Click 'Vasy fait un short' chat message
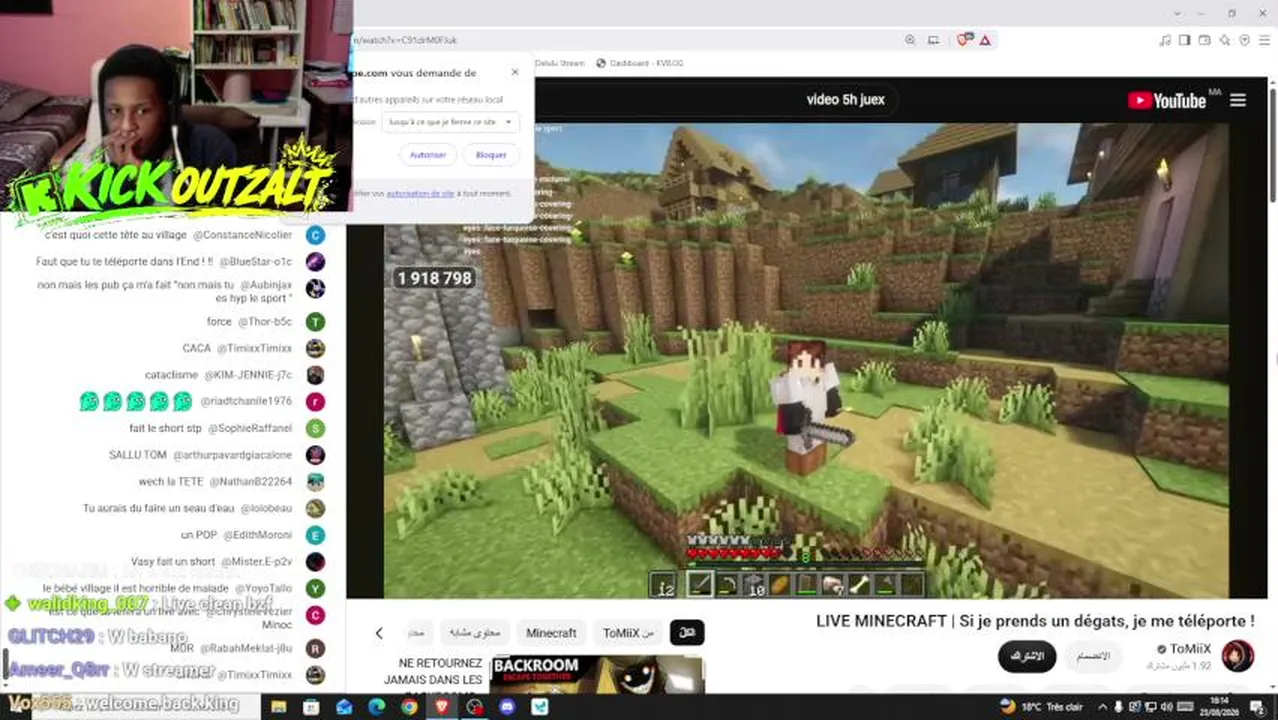This screenshot has width=1278, height=720. [173, 562]
